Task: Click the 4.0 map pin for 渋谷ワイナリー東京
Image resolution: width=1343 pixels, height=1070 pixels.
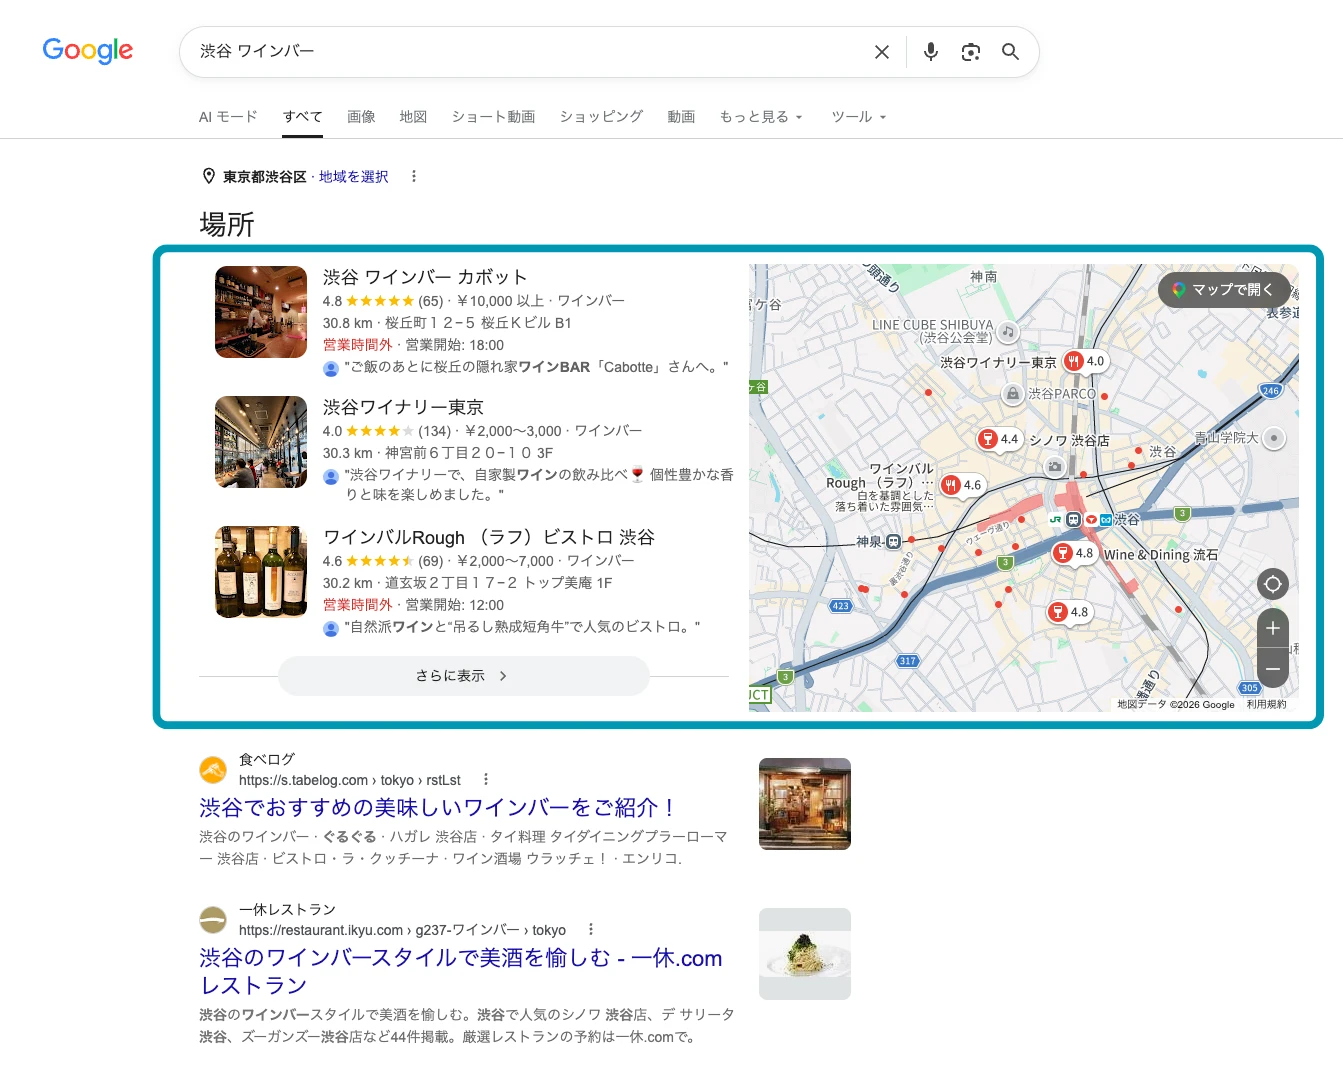Action: pyautogui.click(x=1085, y=361)
